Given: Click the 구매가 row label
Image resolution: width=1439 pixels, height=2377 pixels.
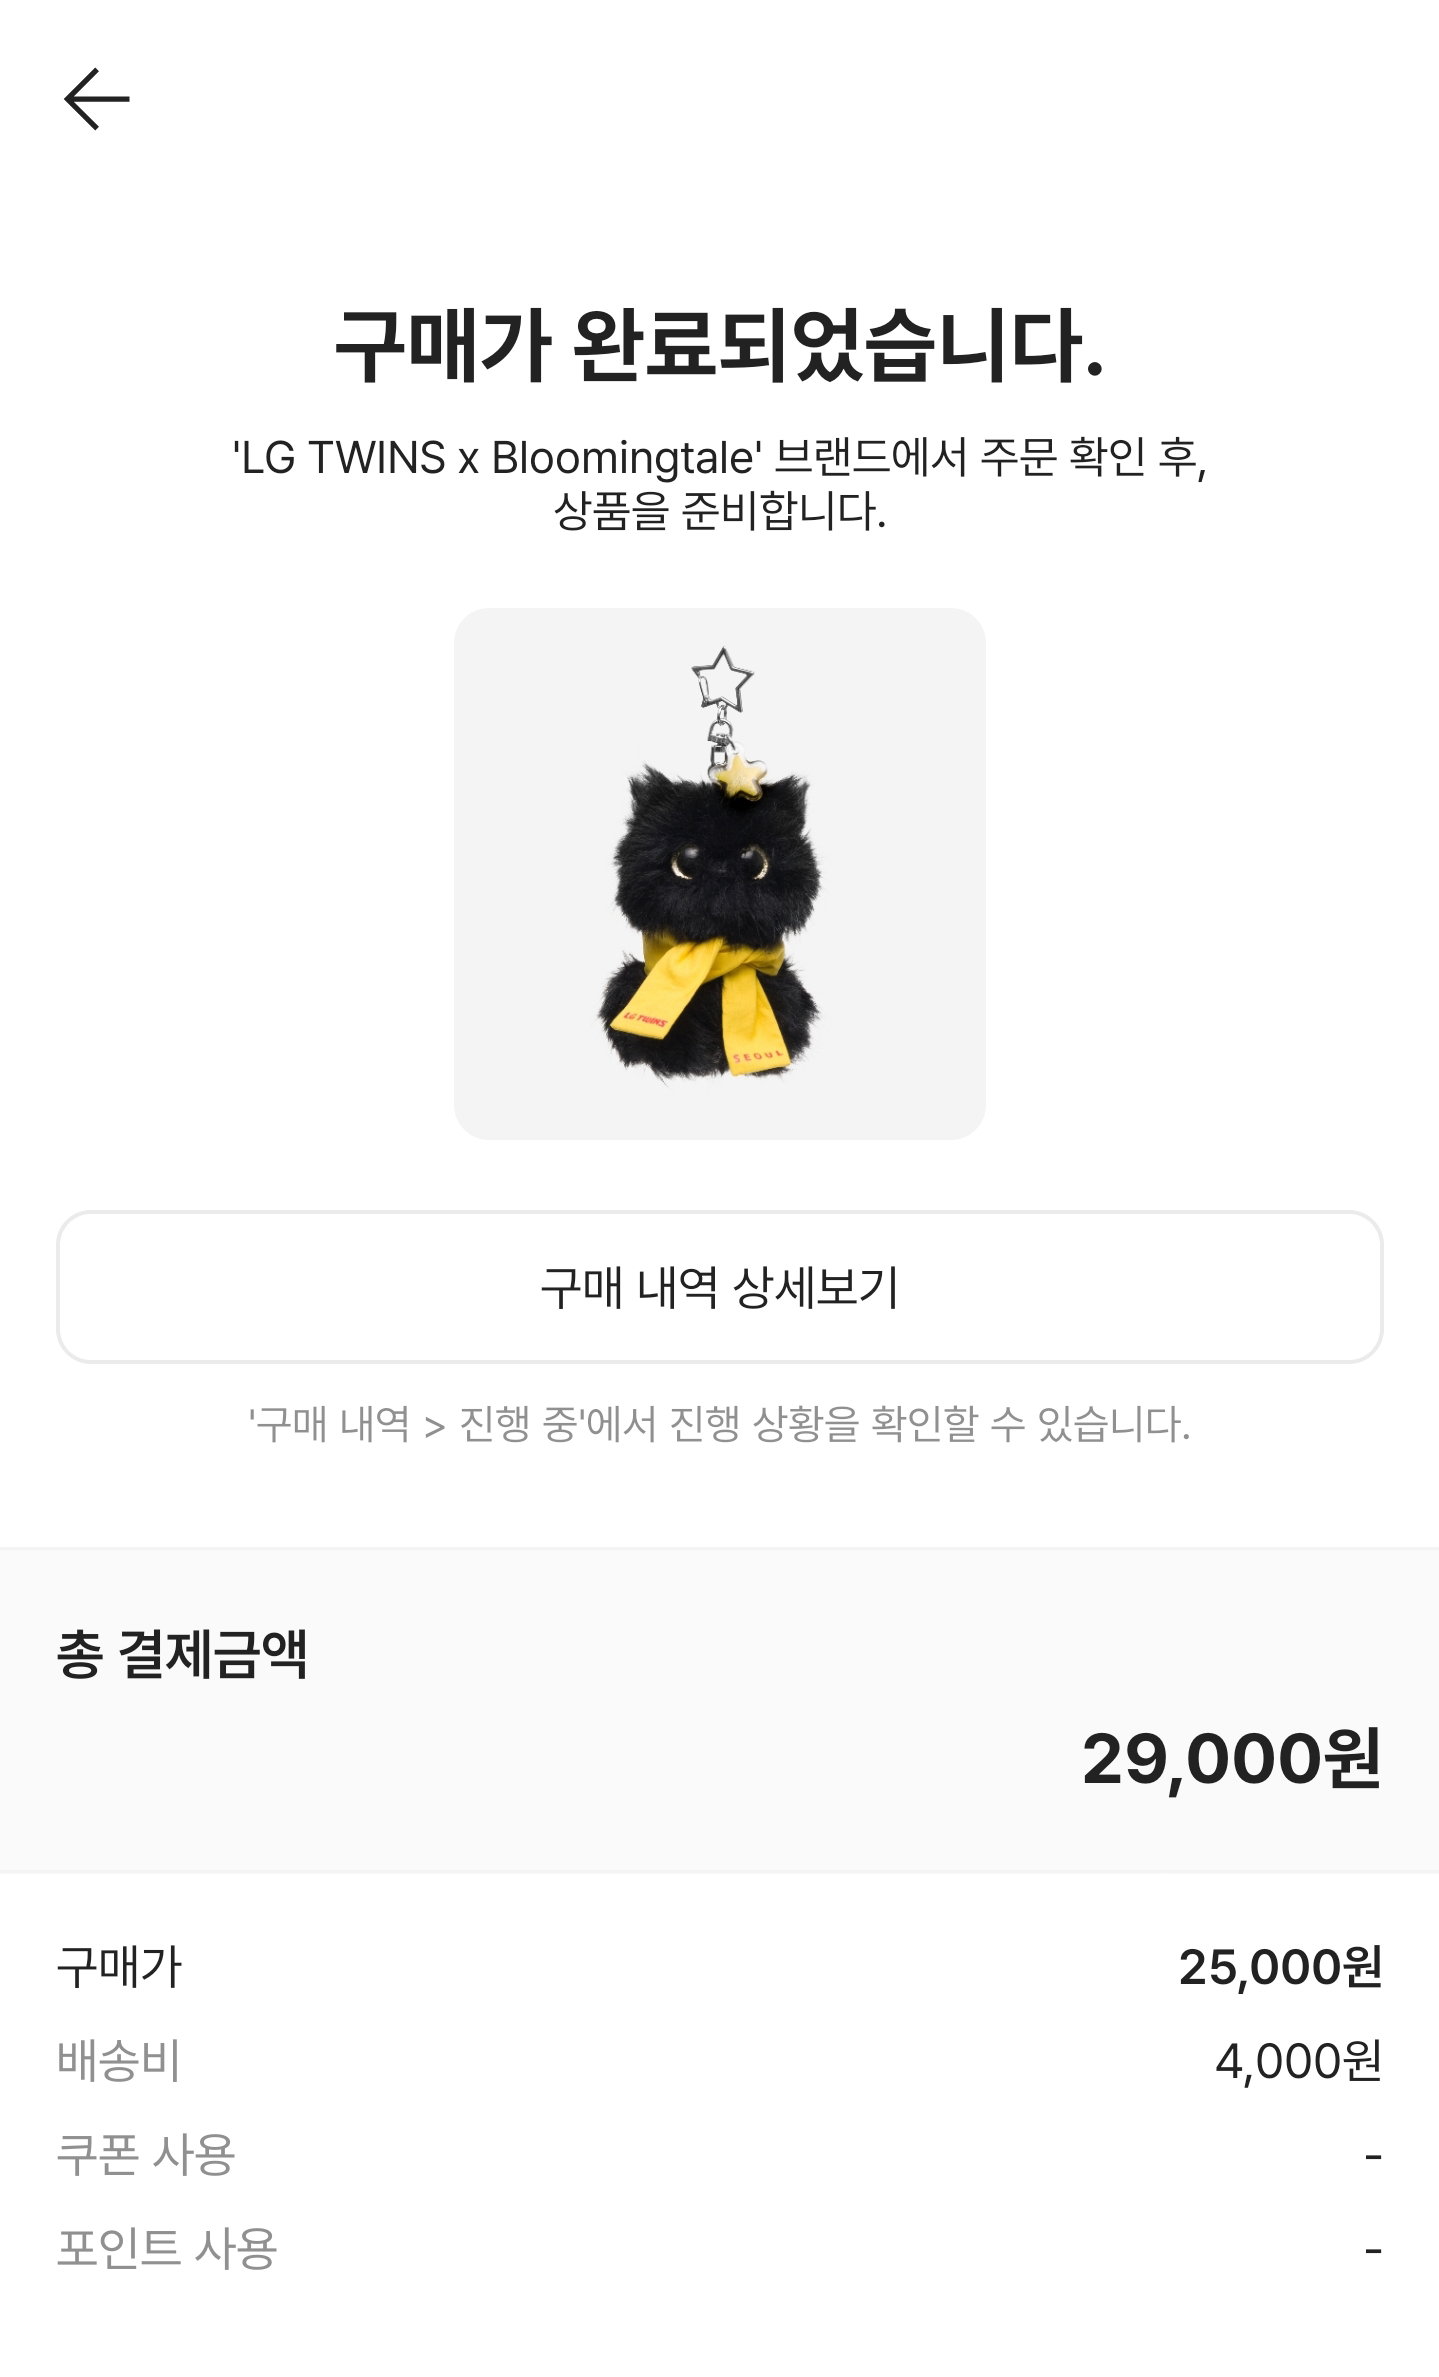Looking at the screenshot, I should point(119,1967).
